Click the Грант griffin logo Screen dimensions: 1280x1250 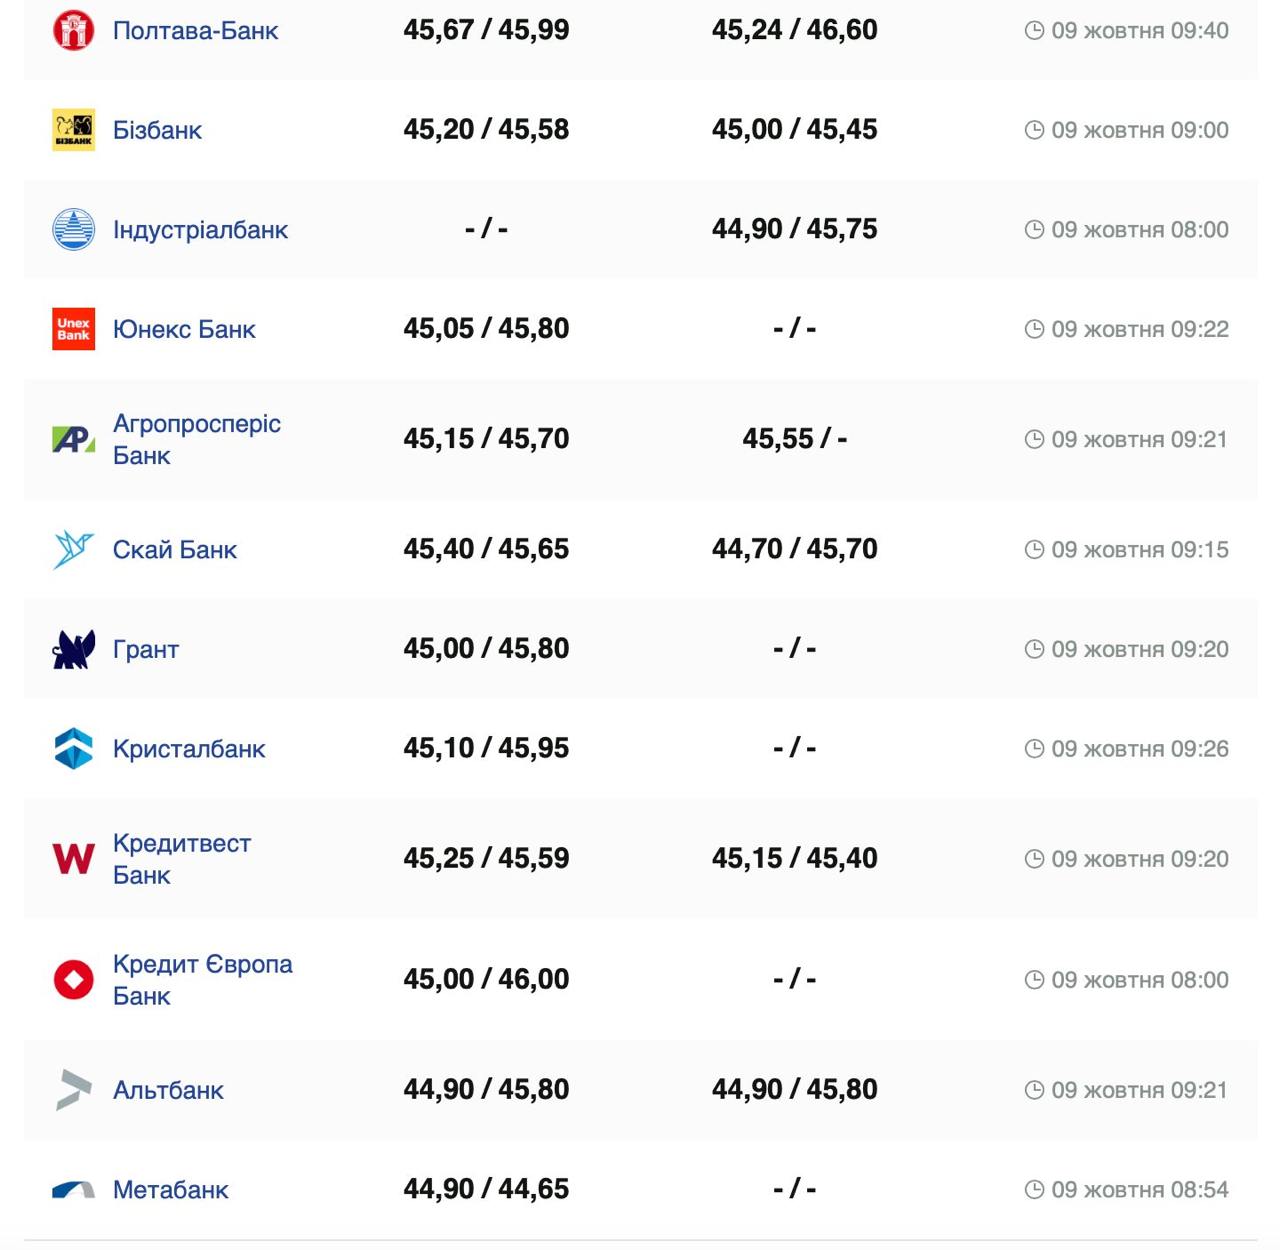click(73, 649)
